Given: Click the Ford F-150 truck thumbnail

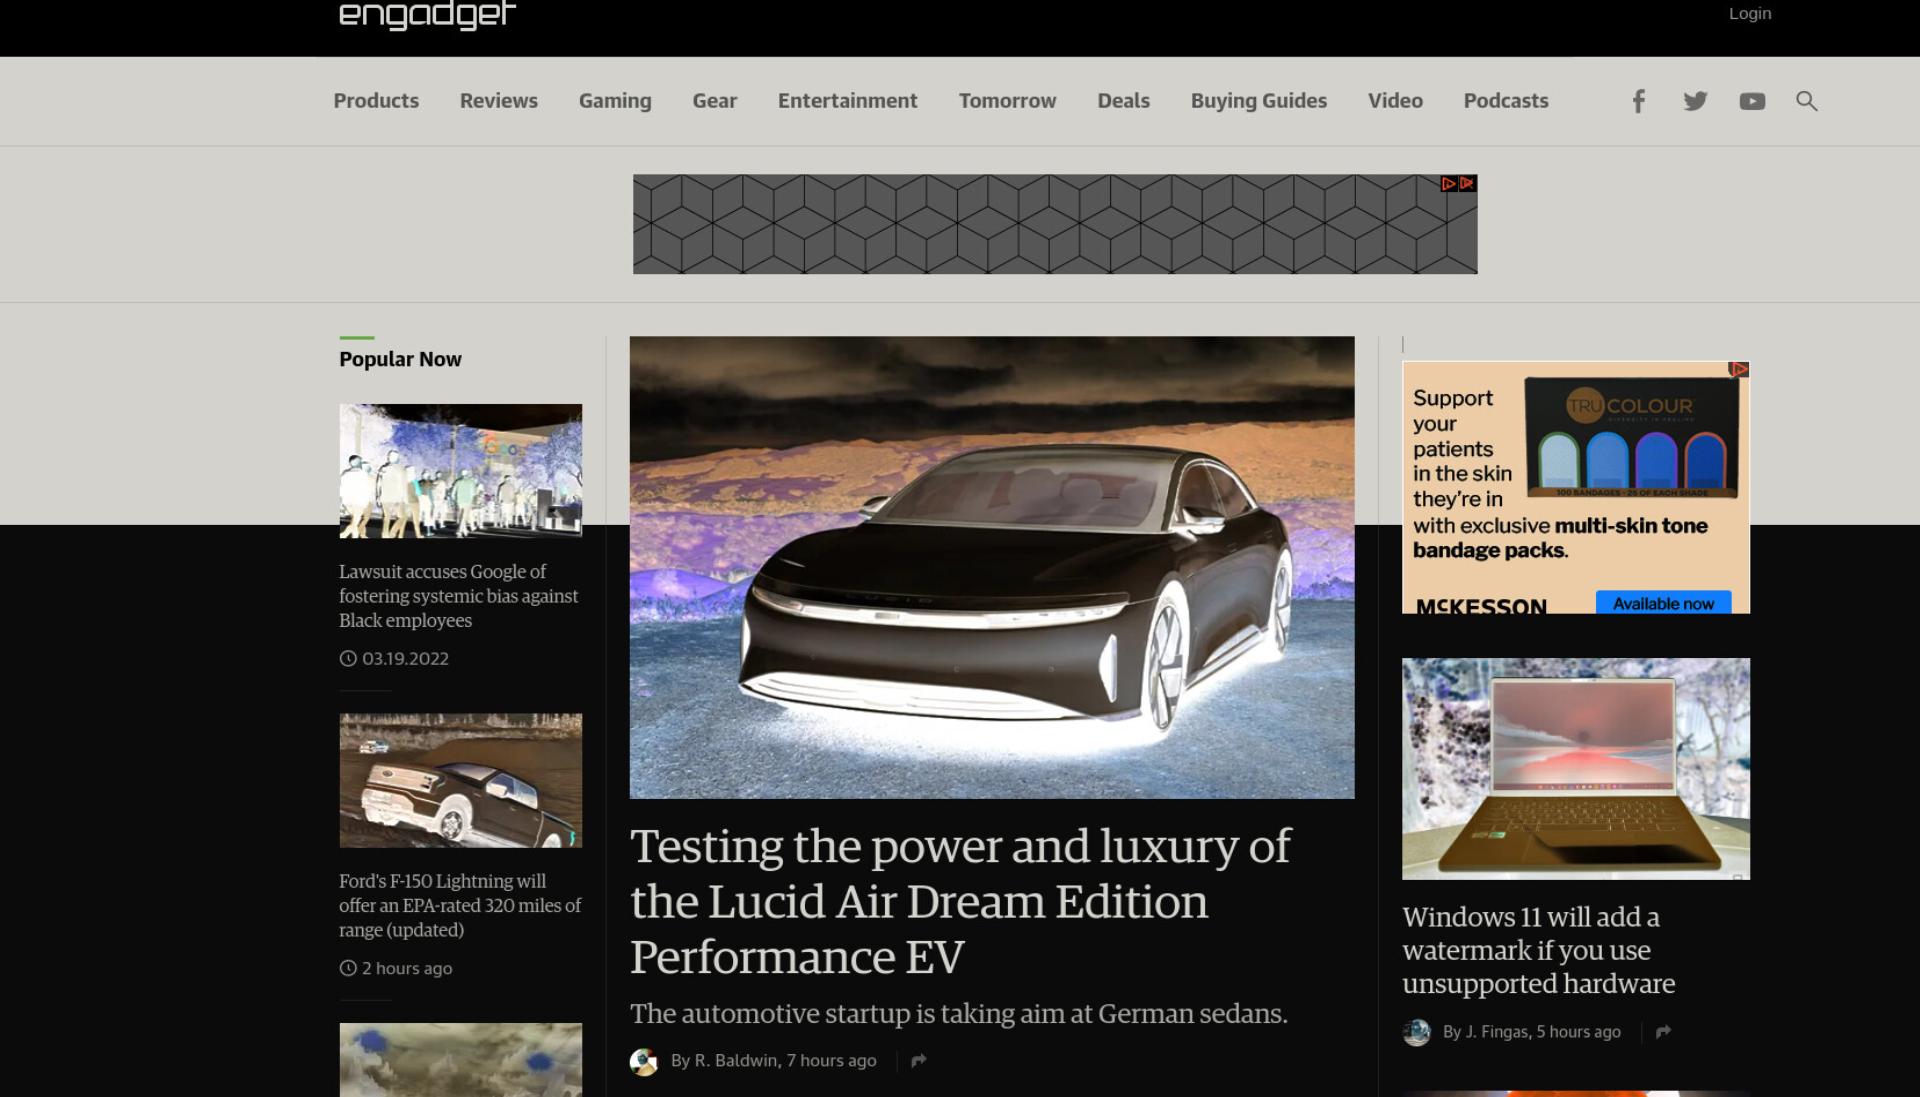Looking at the screenshot, I should tap(460, 781).
